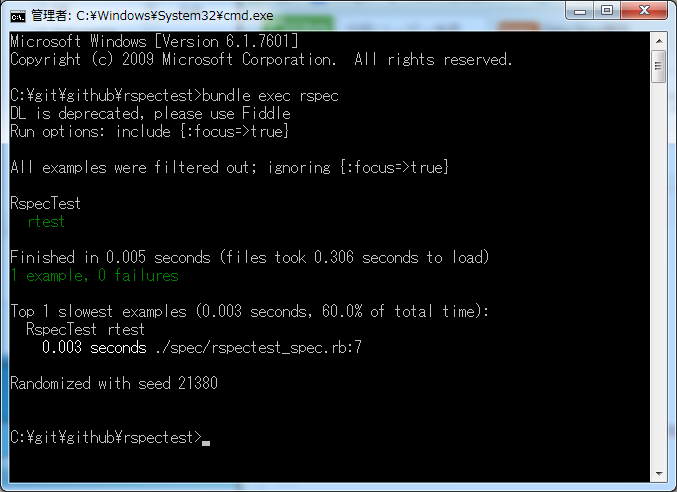Click the 'Randomized with seed 21380' line
This screenshot has width=677, height=492.
[114, 383]
